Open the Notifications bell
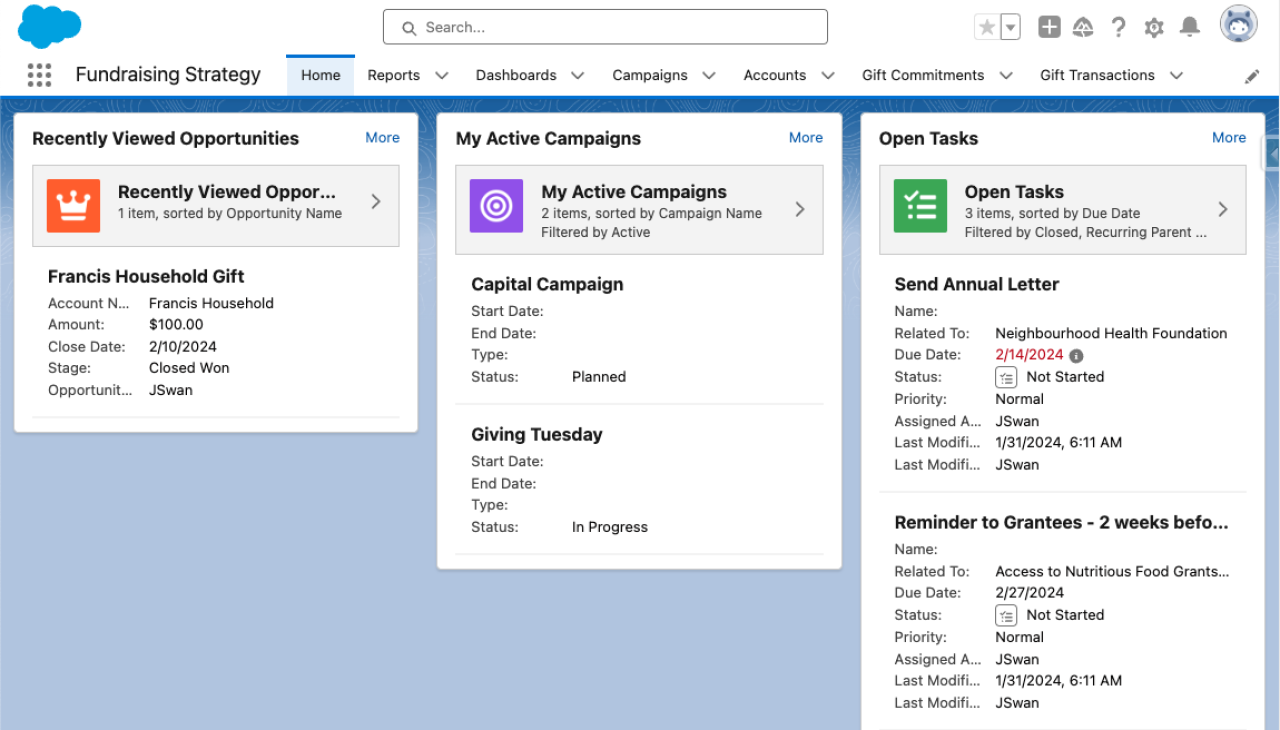This screenshot has height=730, width=1280. point(1189,27)
